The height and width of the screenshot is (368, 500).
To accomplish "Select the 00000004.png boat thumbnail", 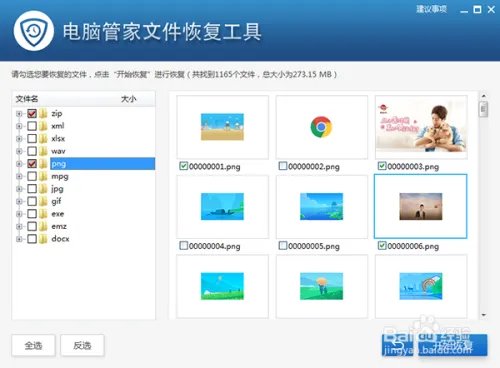I will coord(222,207).
